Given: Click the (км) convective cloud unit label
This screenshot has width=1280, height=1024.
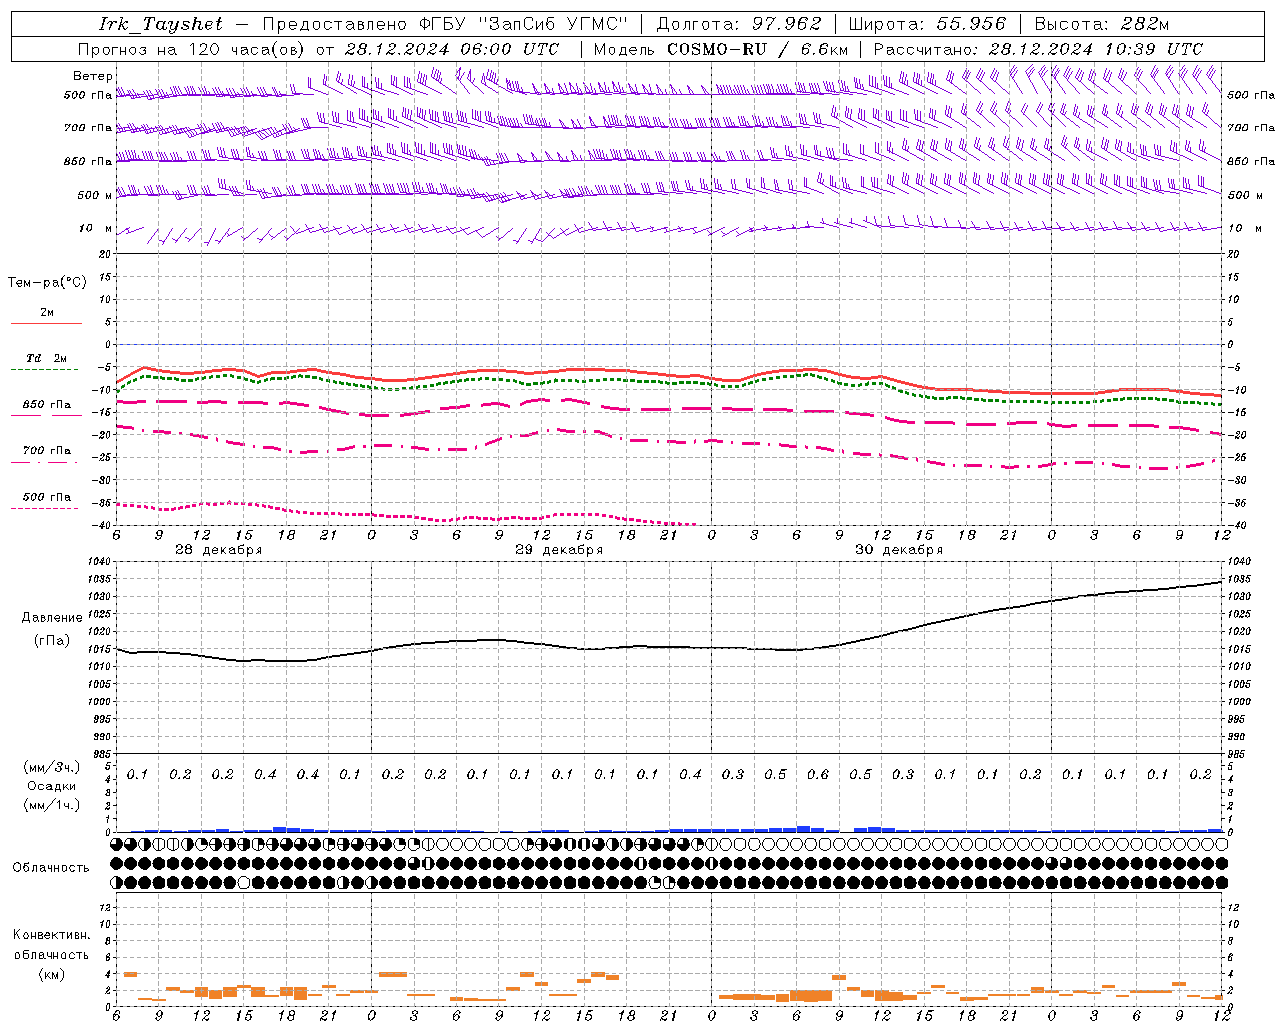Looking at the screenshot, I should pyautogui.click(x=51, y=974).
